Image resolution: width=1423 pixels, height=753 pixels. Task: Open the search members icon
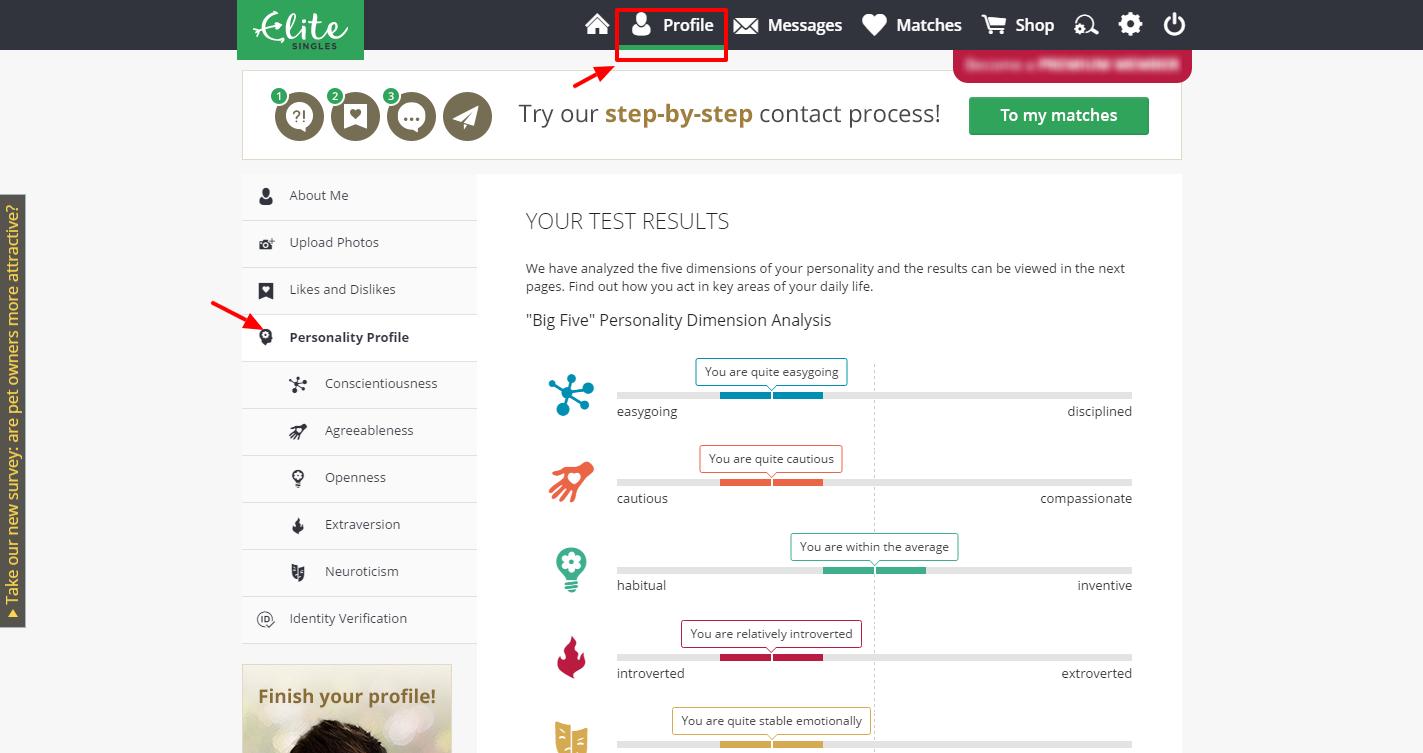pos(1086,25)
